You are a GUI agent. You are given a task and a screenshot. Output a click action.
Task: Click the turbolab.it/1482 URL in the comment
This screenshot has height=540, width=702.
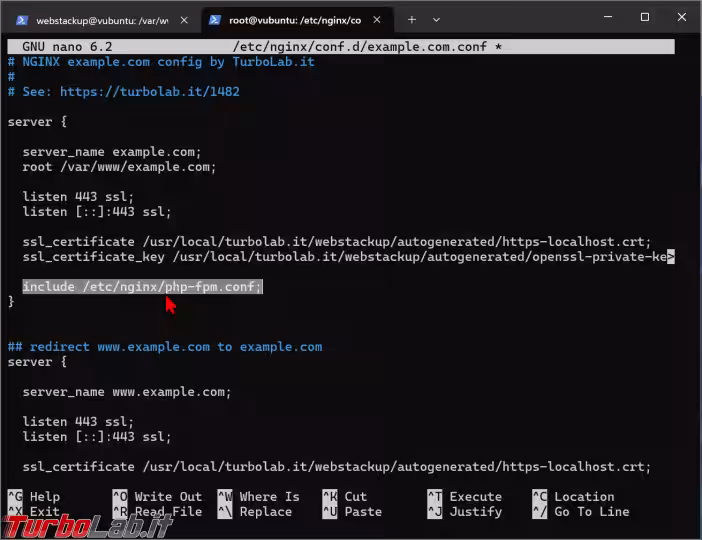tap(149, 91)
